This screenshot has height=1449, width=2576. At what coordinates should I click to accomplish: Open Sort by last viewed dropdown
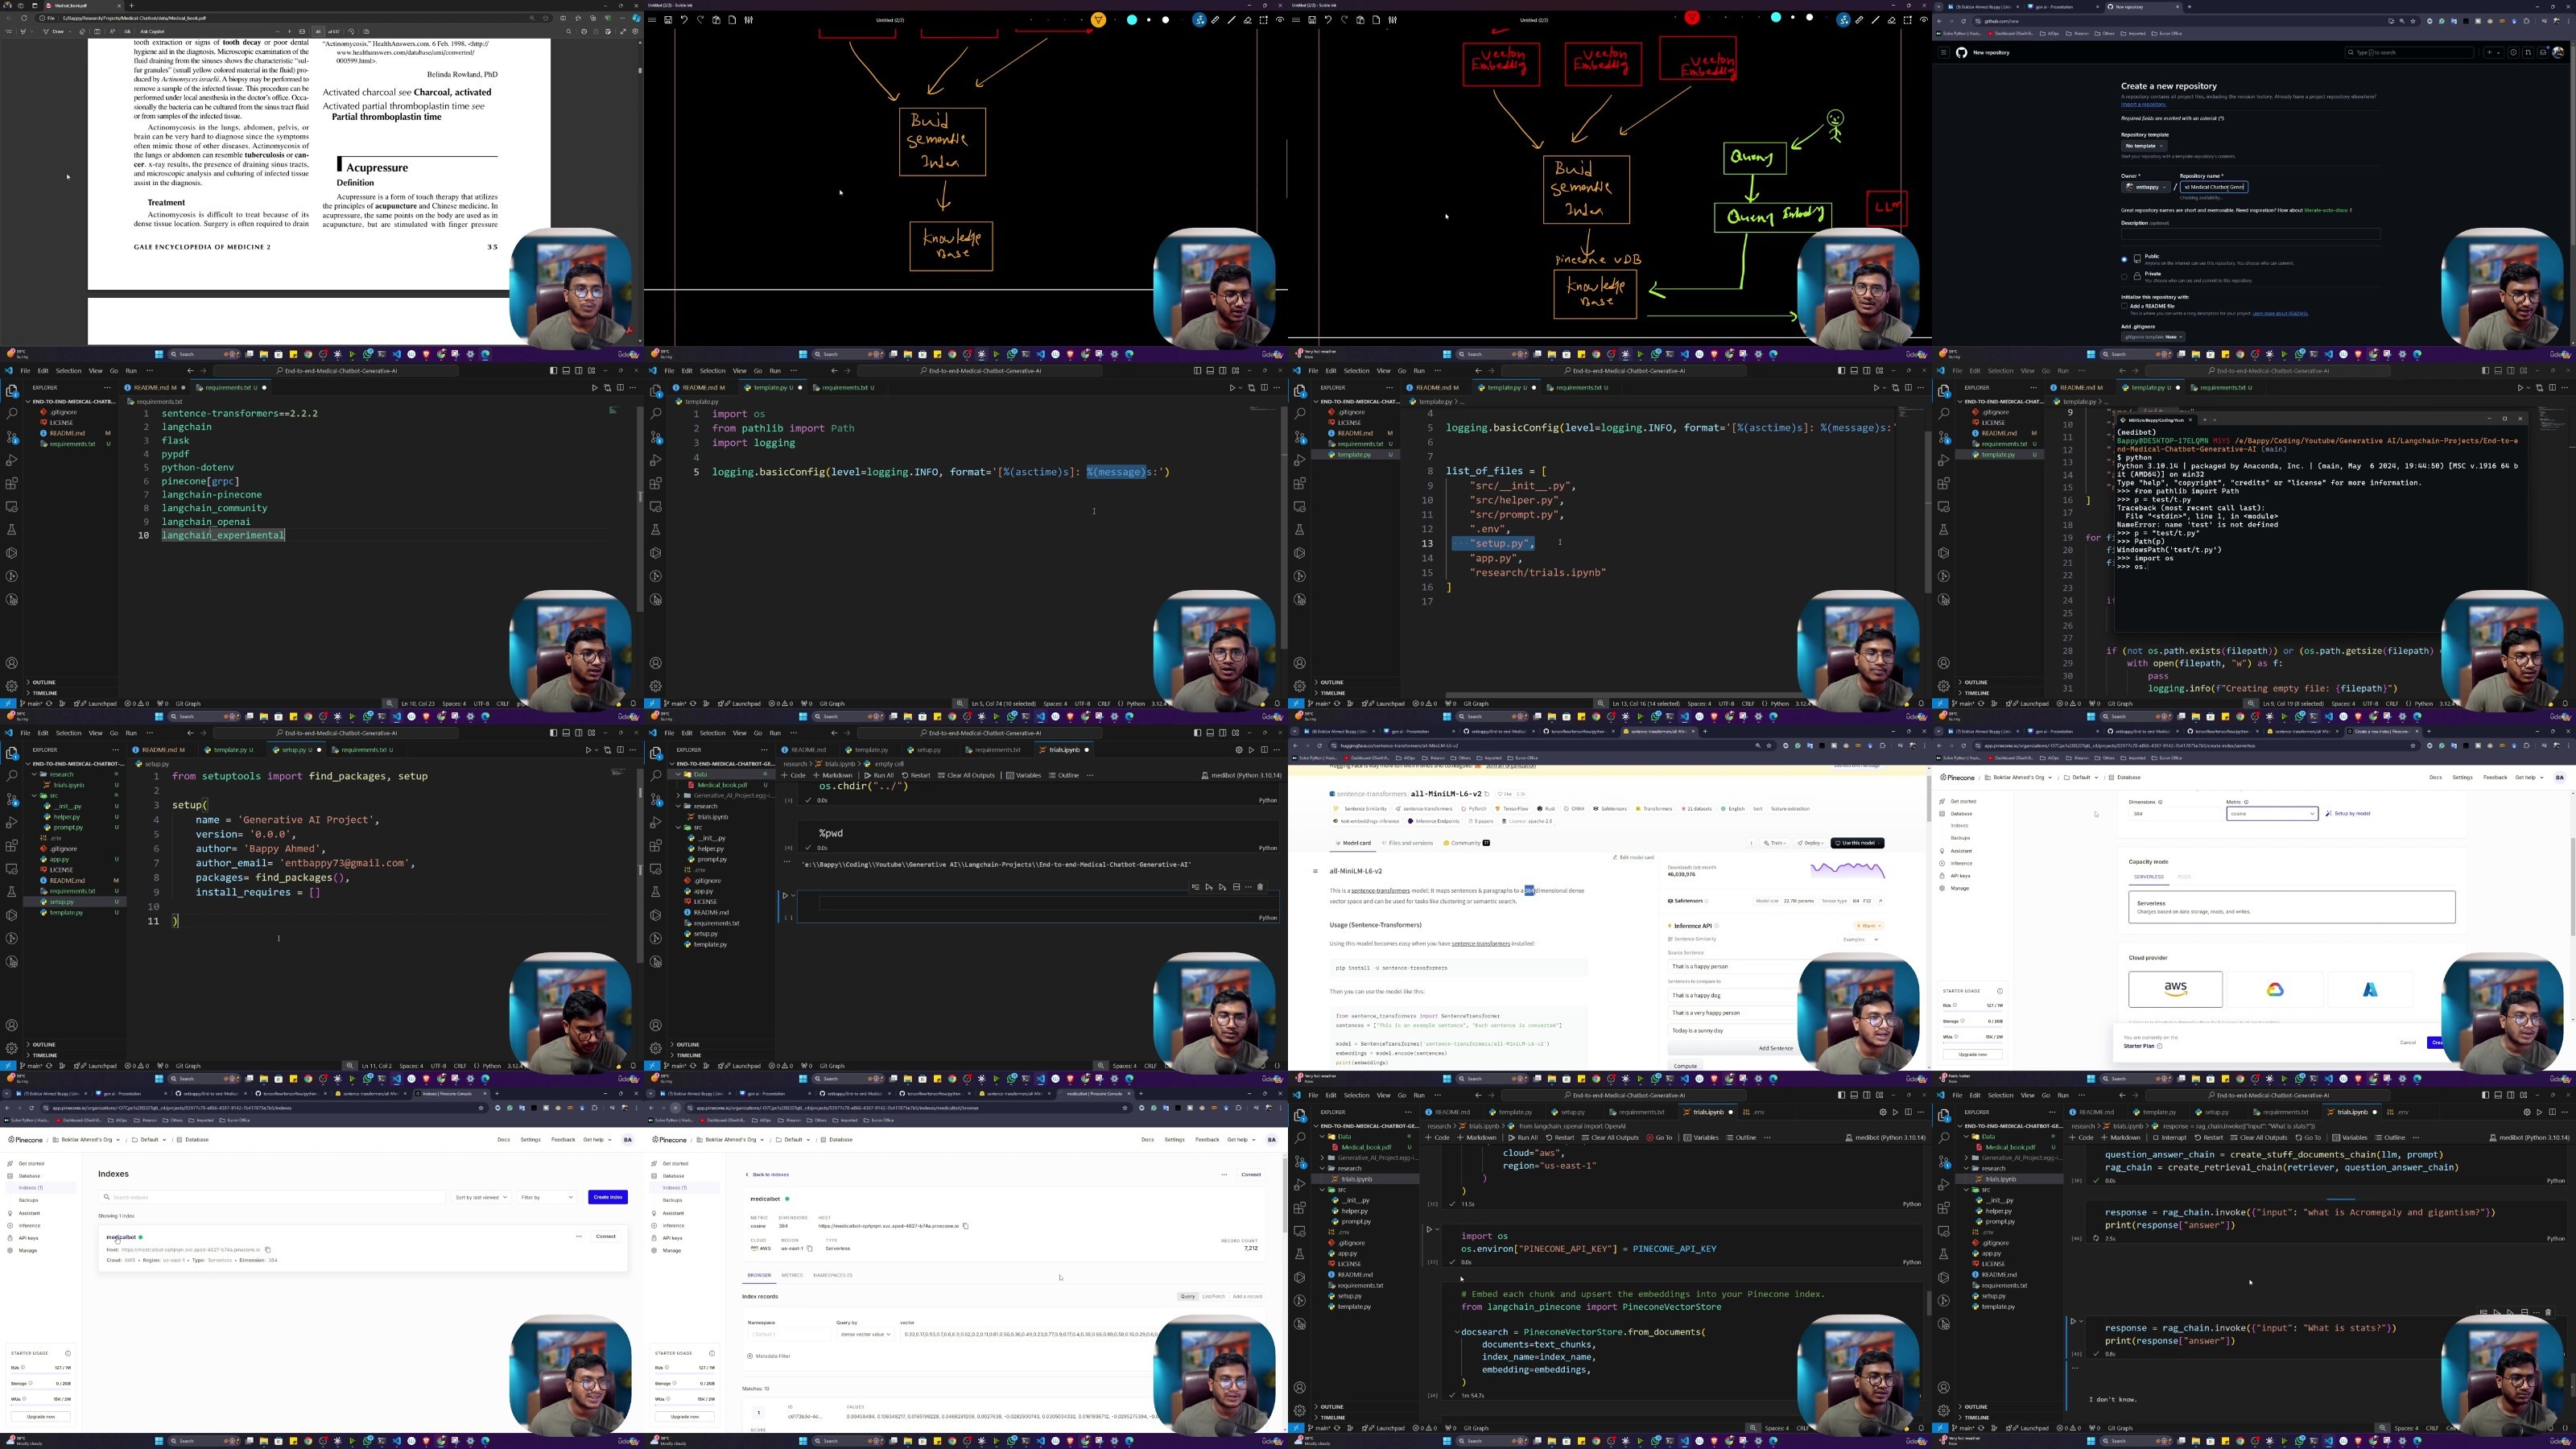click(x=482, y=1197)
